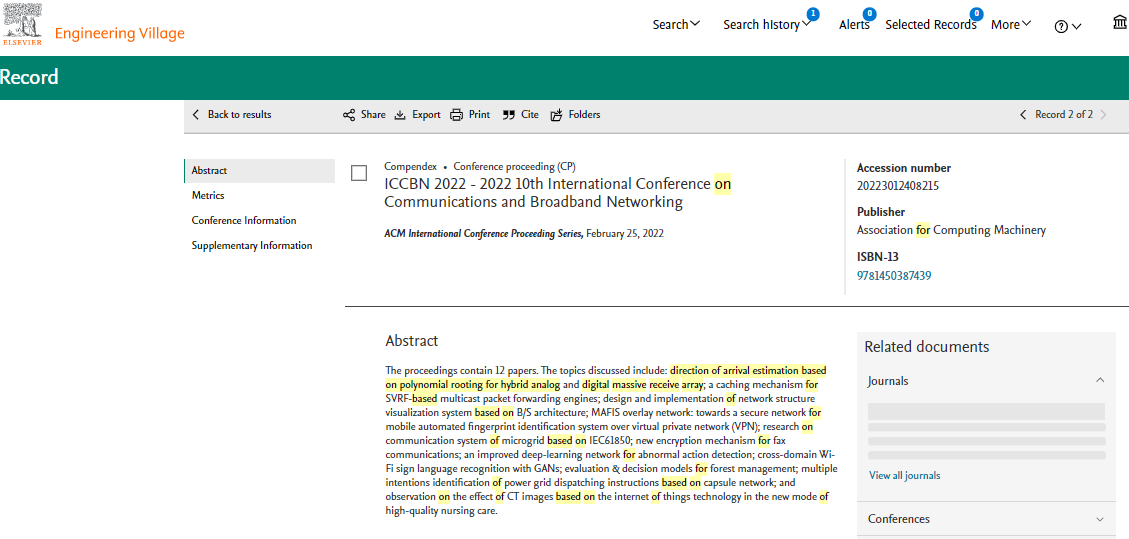Open the Search dropdown menu

tap(676, 24)
